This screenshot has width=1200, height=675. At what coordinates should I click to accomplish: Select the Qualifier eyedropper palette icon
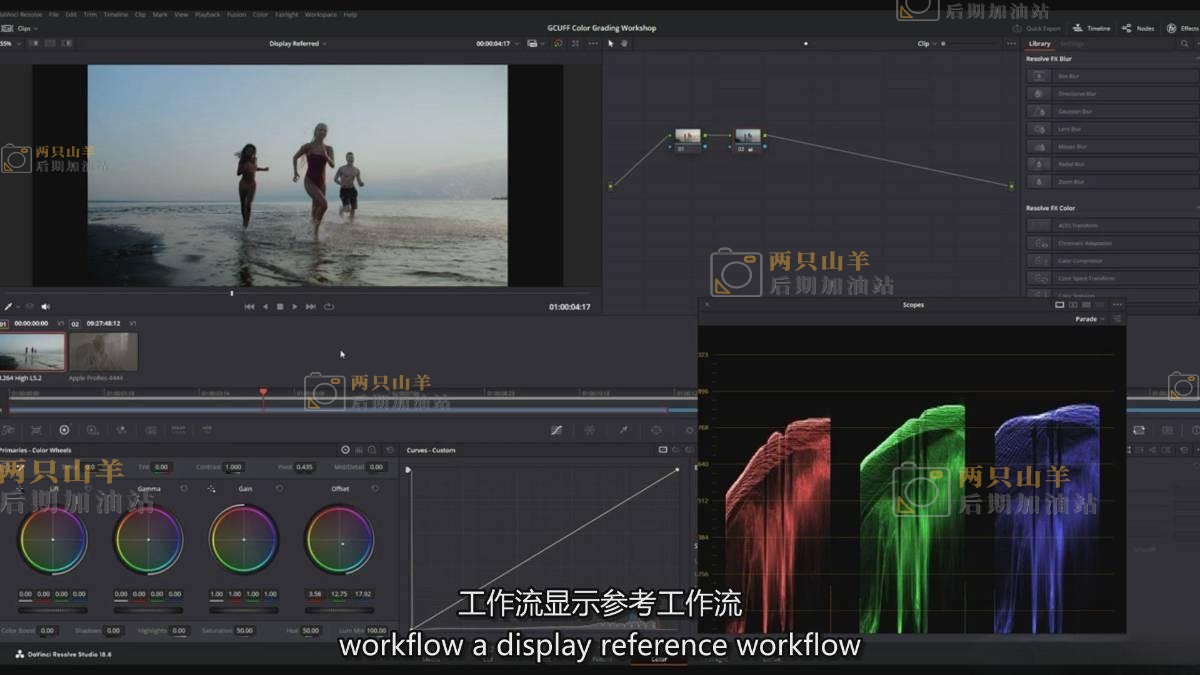623,430
